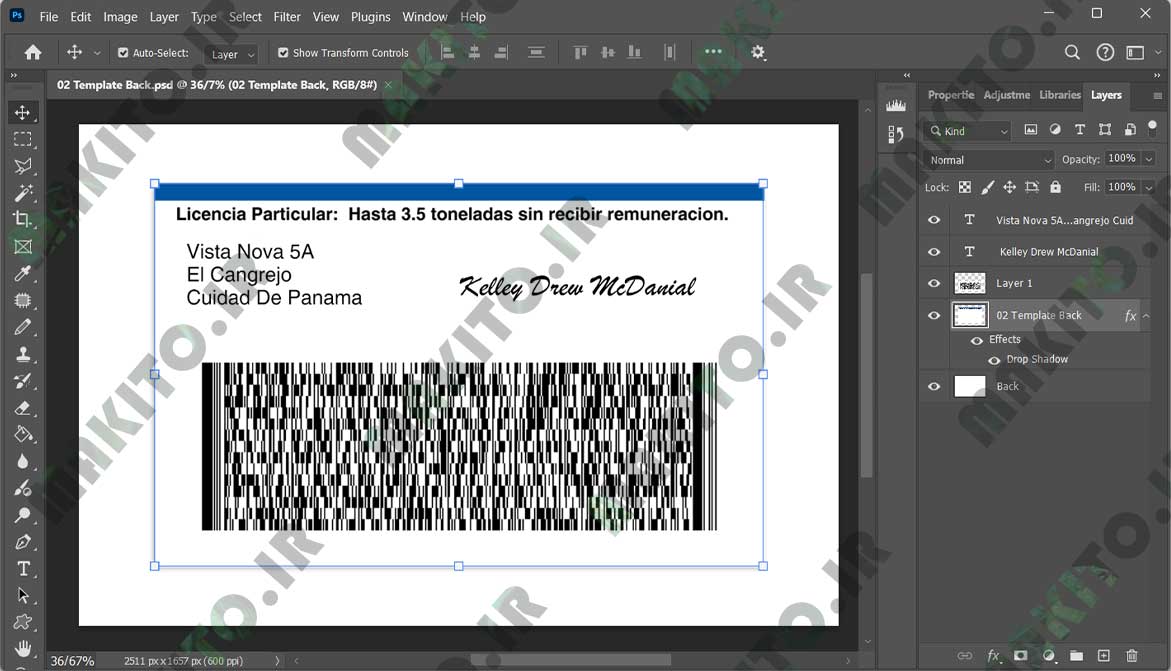Pick the Eyedropper tool
1171x671 pixels.
pos(22,273)
